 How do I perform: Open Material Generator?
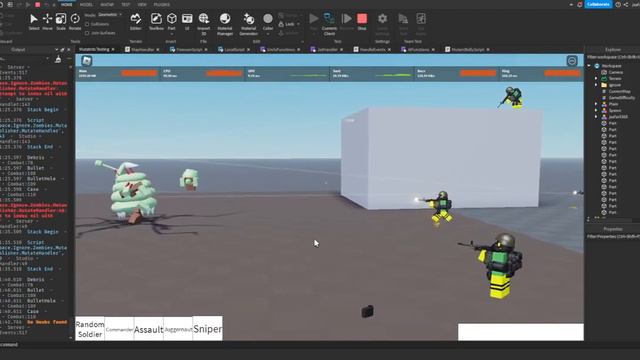(248, 24)
